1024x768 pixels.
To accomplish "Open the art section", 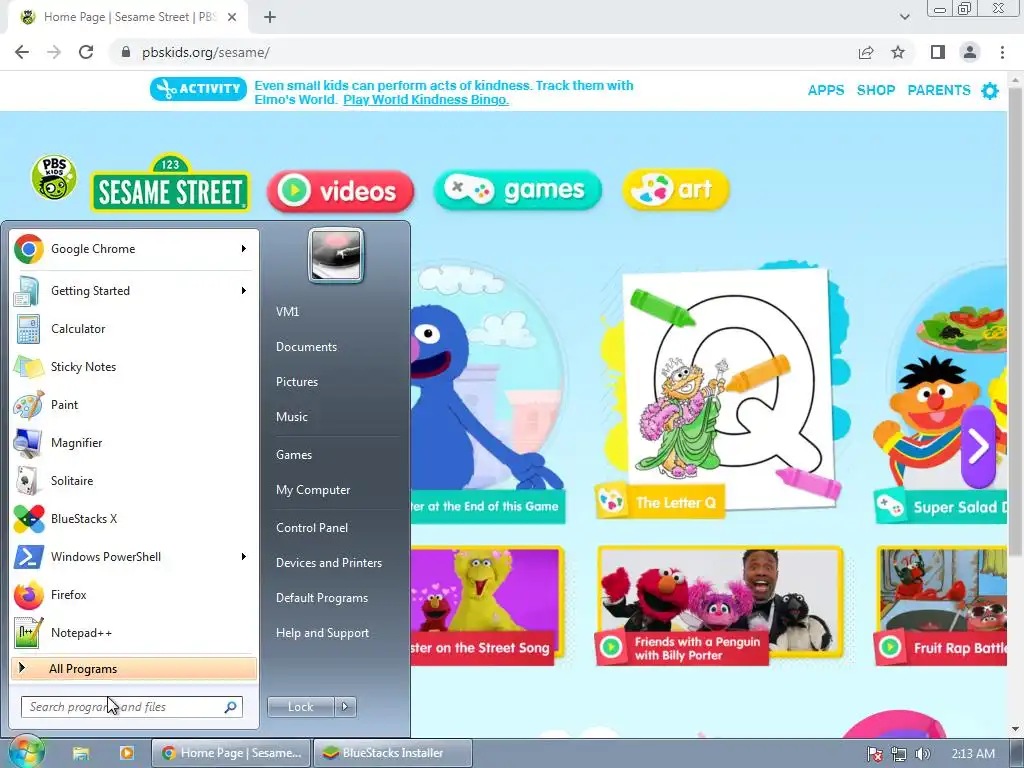I will coord(676,189).
